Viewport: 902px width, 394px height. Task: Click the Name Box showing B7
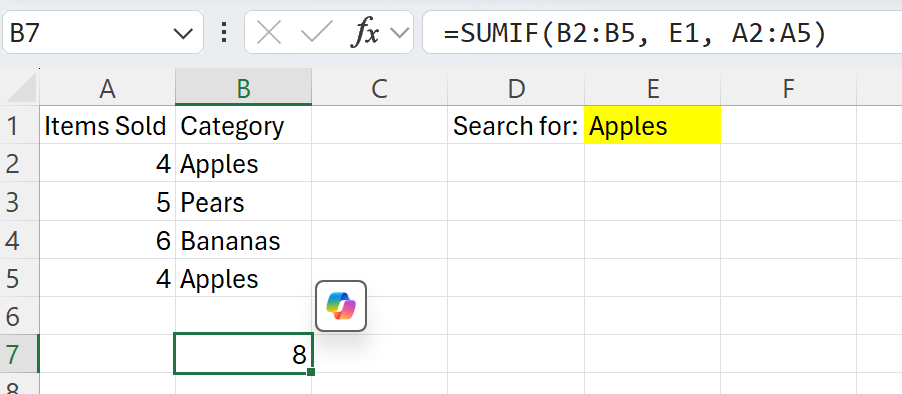click(102, 32)
